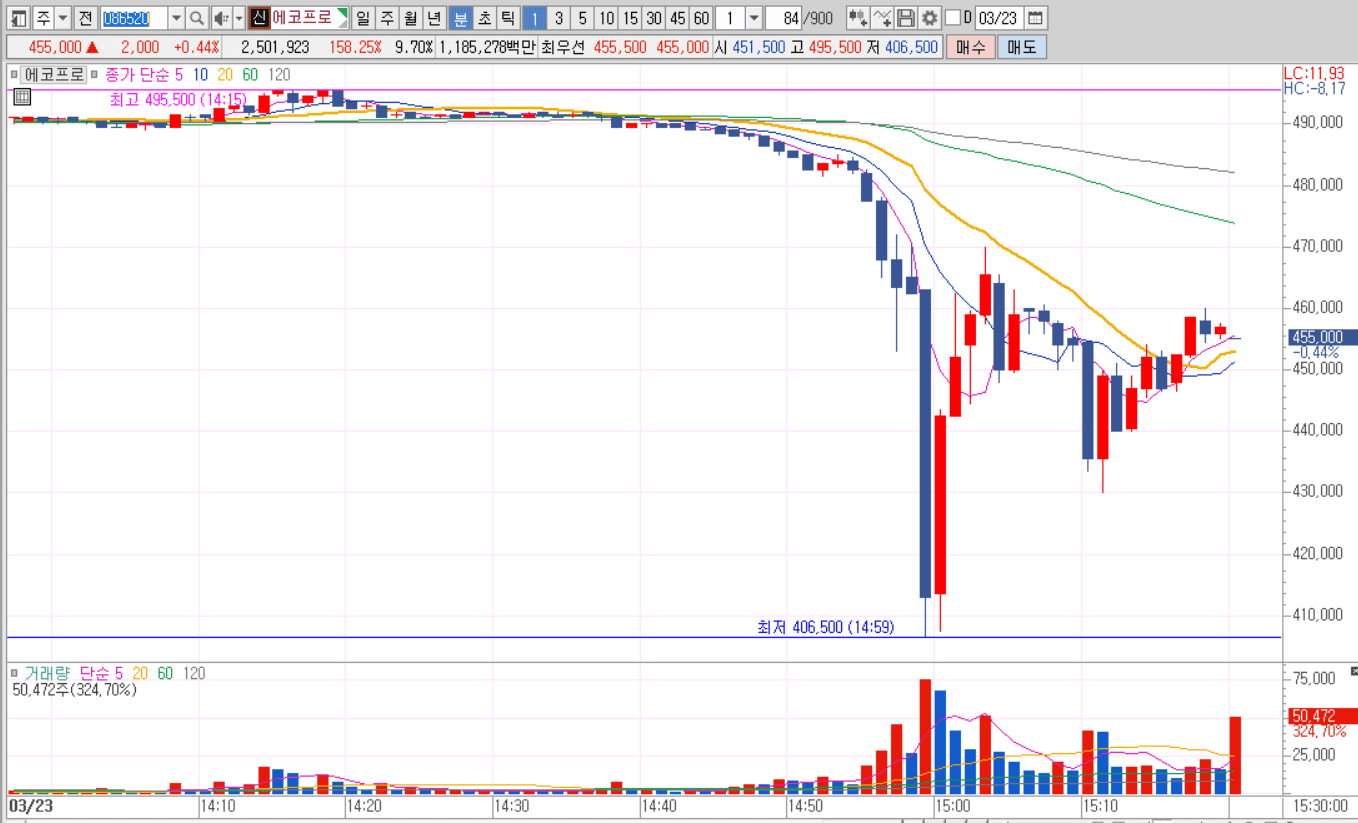The width and height of the screenshot is (1358, 823).
Task: Click the custom interval field showing 1
Action: tap(730, 17)
